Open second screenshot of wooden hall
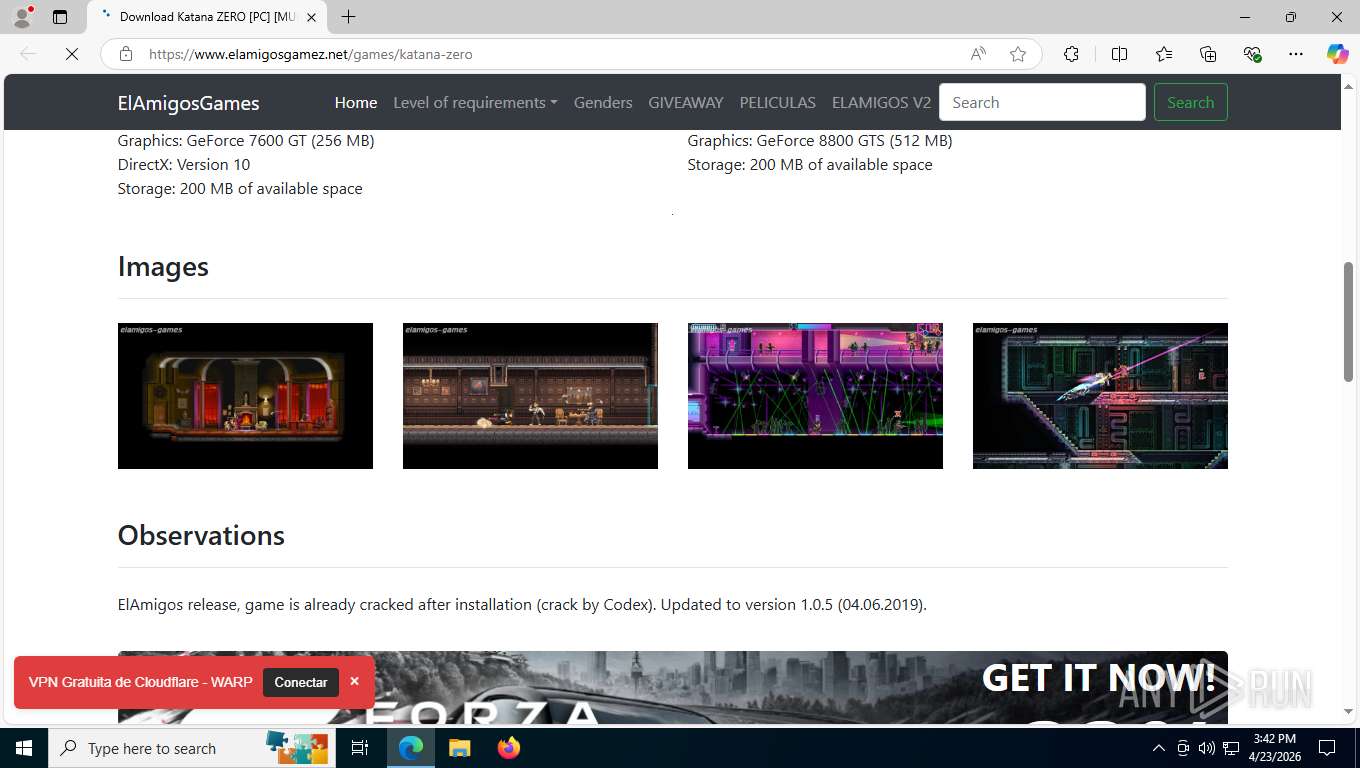This screenshot has width=1360, height=768. (x=530, y=396)
